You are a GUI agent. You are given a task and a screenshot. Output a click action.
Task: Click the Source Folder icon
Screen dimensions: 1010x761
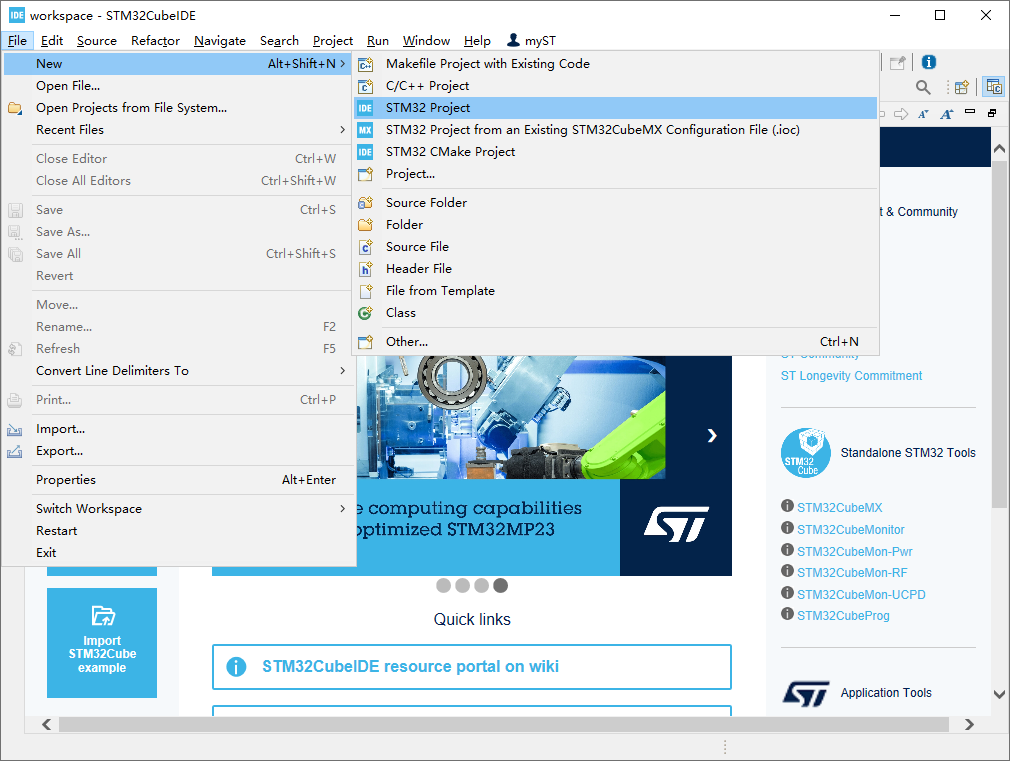365,202
